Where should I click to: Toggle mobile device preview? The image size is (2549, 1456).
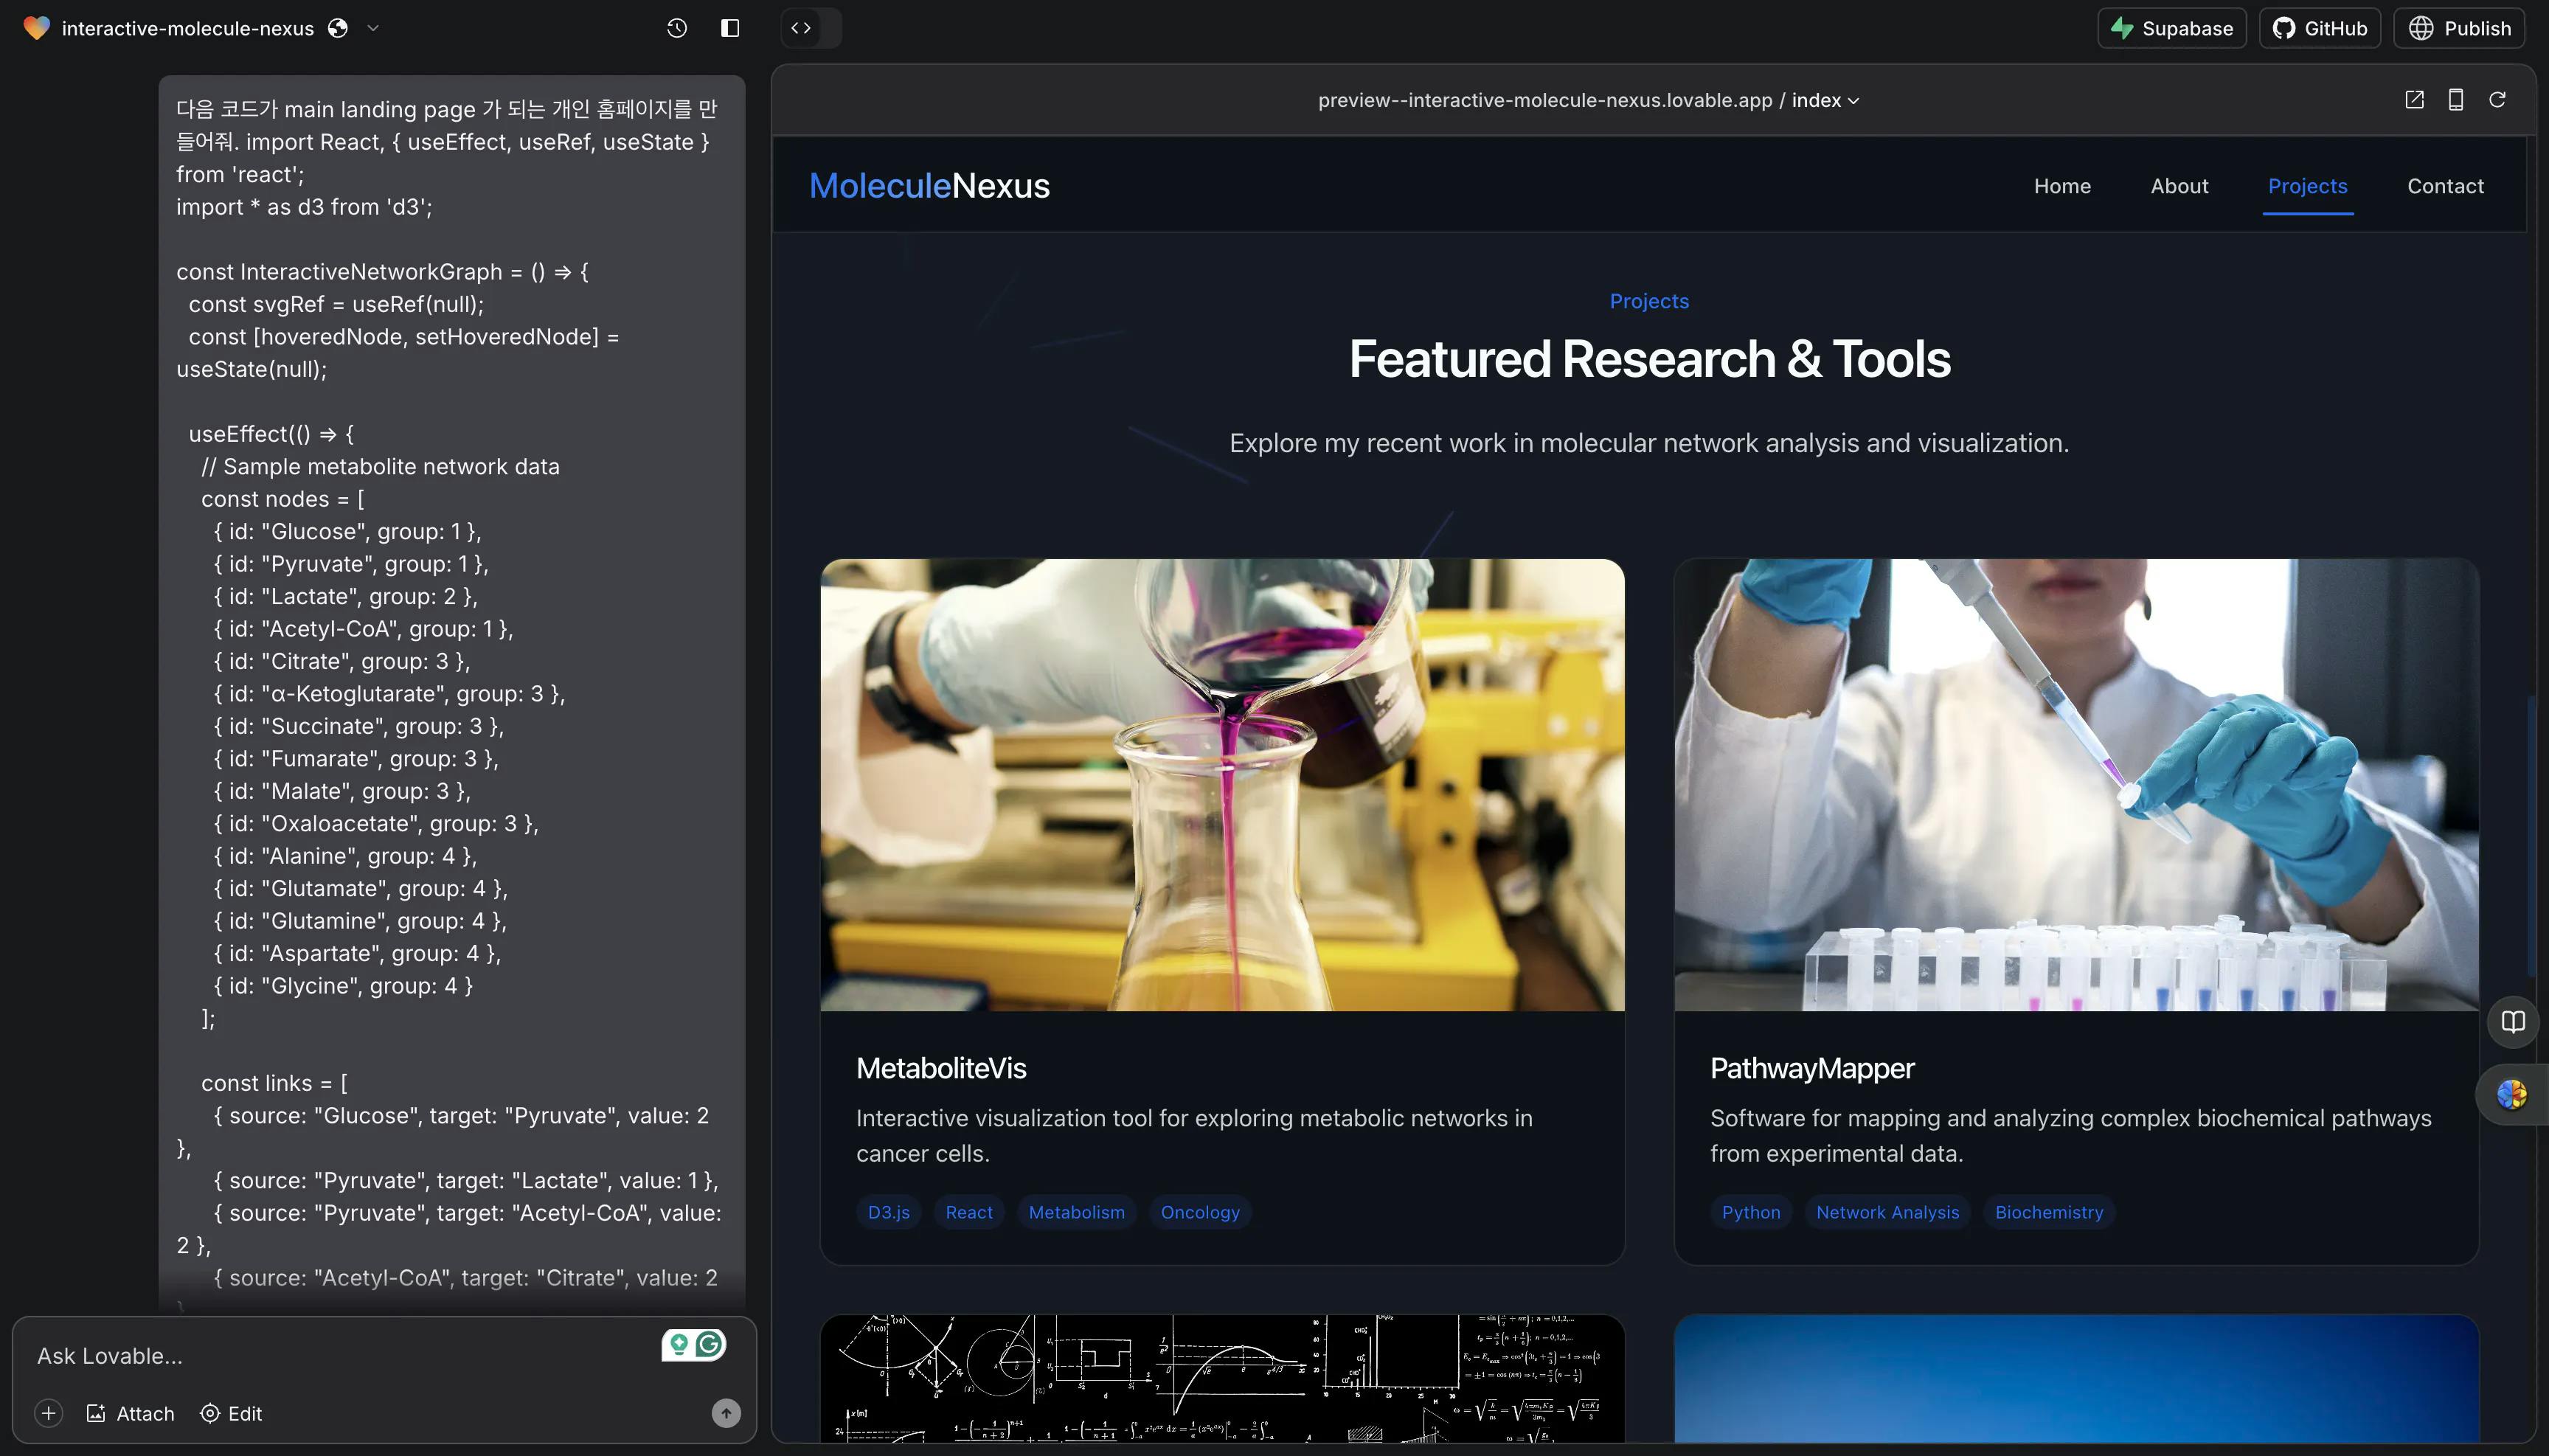pyautogui.click(x=2455, y=100)
